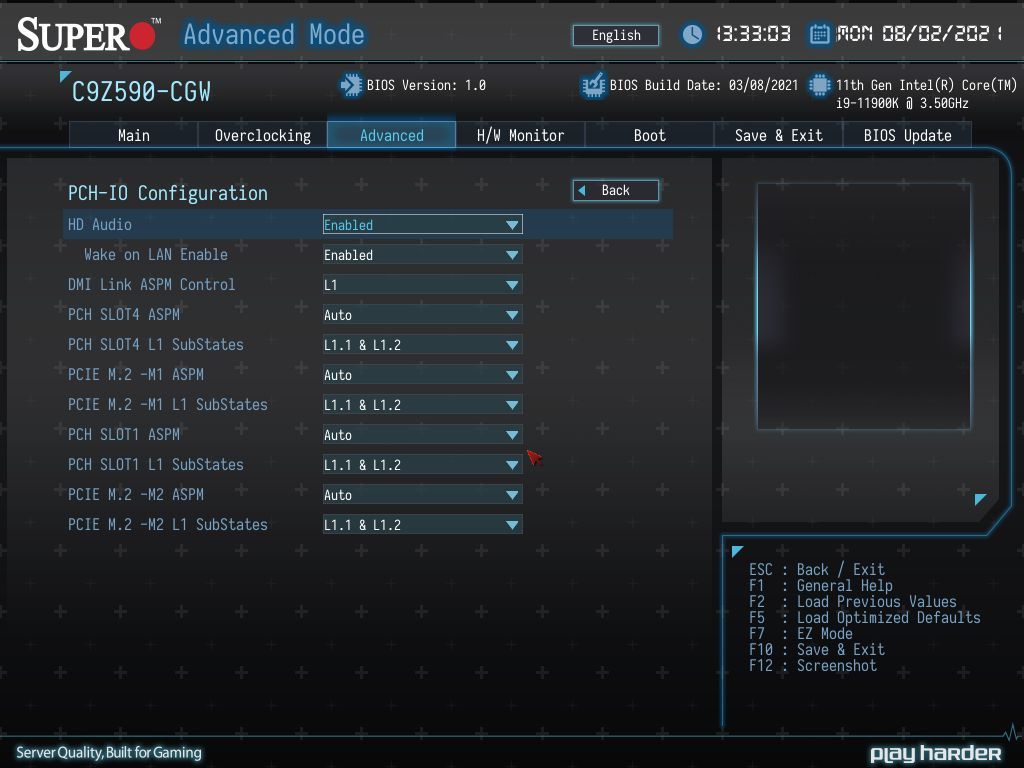Select the PCIE M.2 -M2 ASPM label

(136, 495)
